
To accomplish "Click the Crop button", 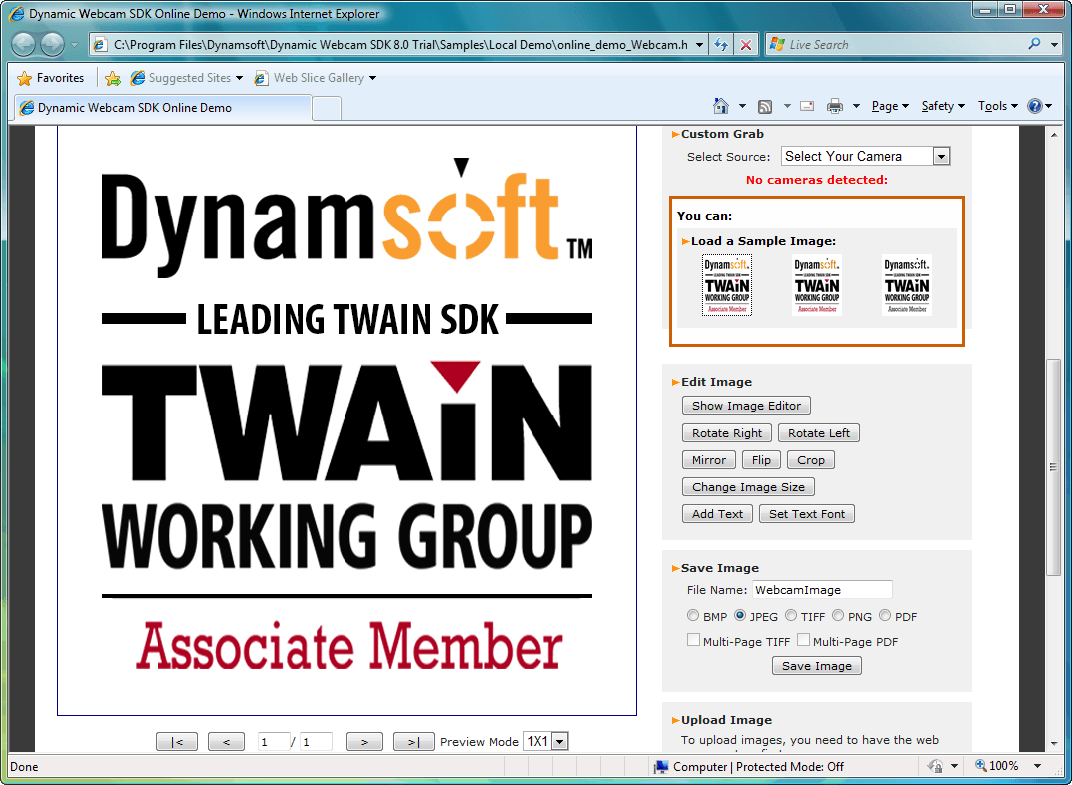I will point(810,460).
